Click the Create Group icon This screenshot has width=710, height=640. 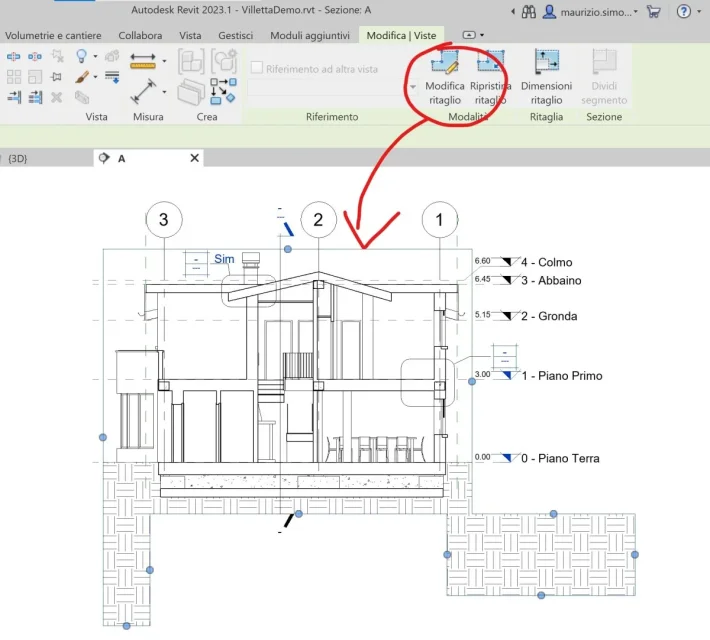point(224,61)
